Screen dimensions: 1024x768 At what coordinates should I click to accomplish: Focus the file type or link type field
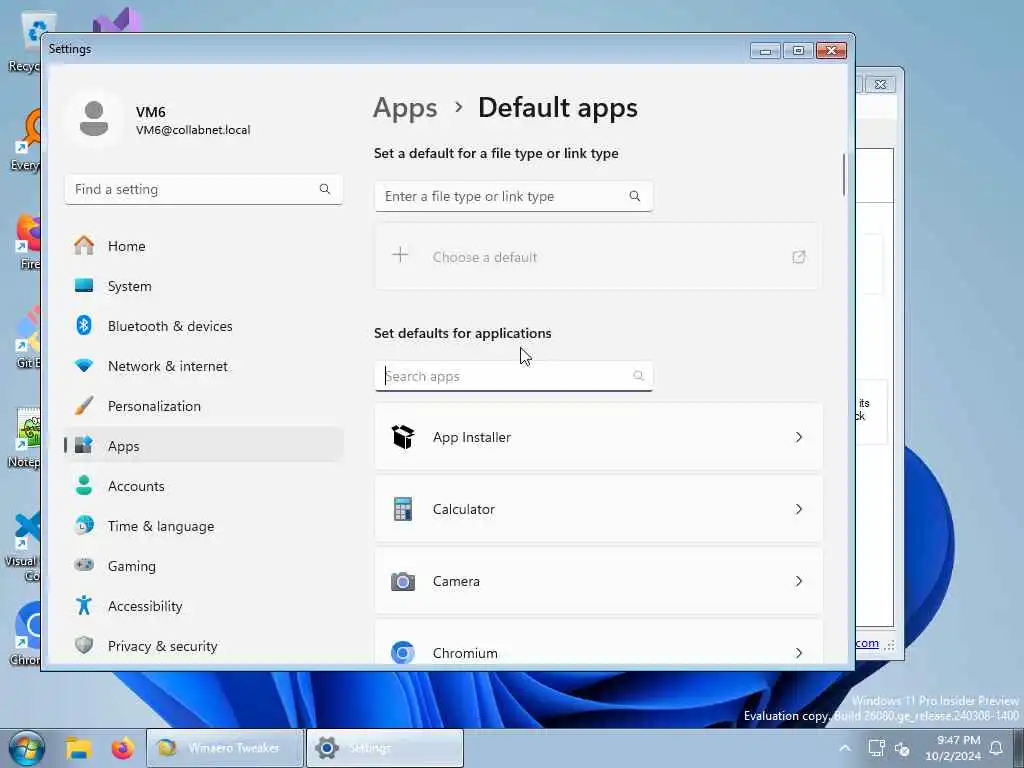point(513,196)
